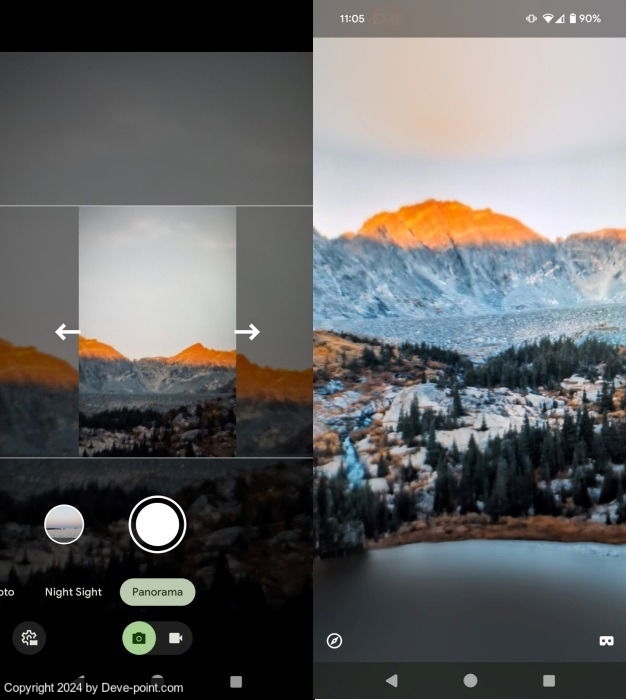Select the partially visible Photo mode
The width and height of the screenshot is (626, 700).
click(7, 592)
